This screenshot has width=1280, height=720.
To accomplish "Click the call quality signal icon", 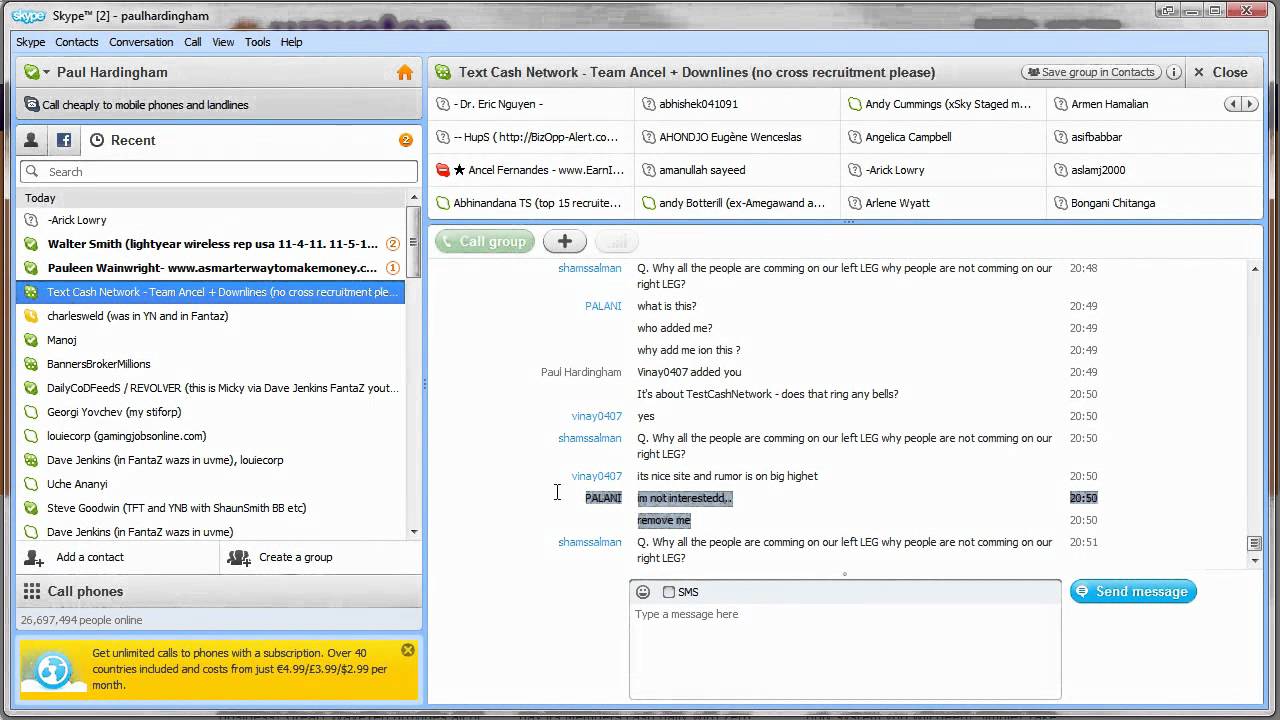I will (617, 241).
